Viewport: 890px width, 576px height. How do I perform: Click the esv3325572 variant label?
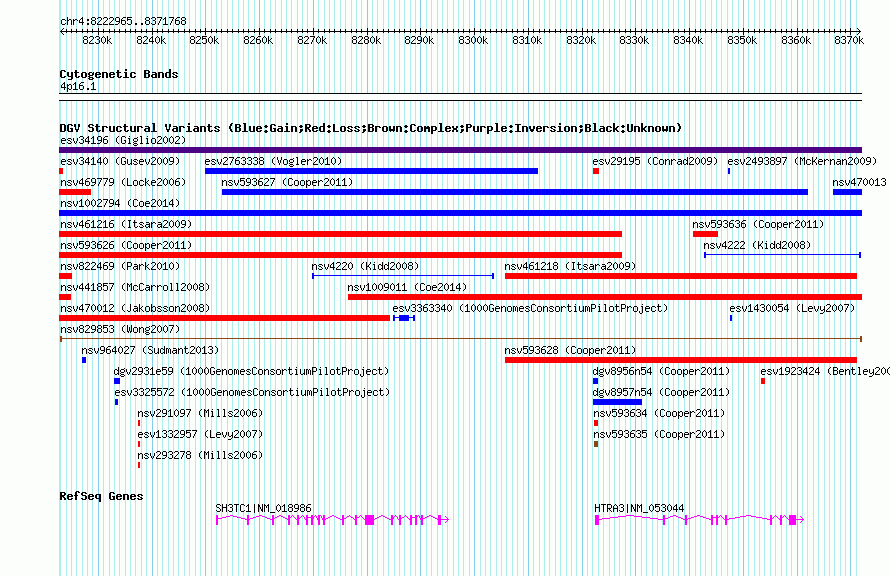tap(252, 392)
